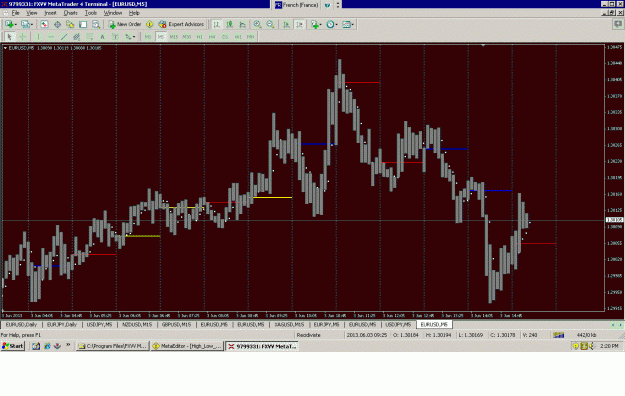The width and height of the screenshot is (625, 396).
Task: Toggle chart auto scroll
Action: tap(286, 24)
